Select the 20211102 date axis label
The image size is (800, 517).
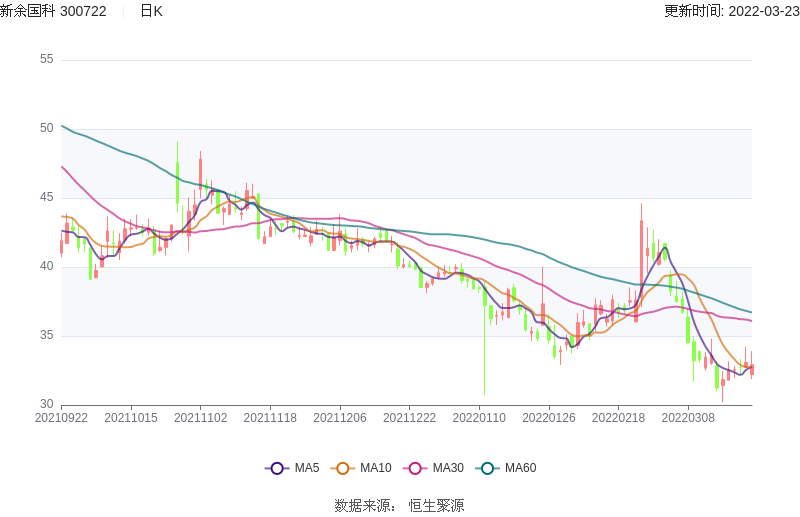[201, 417]
